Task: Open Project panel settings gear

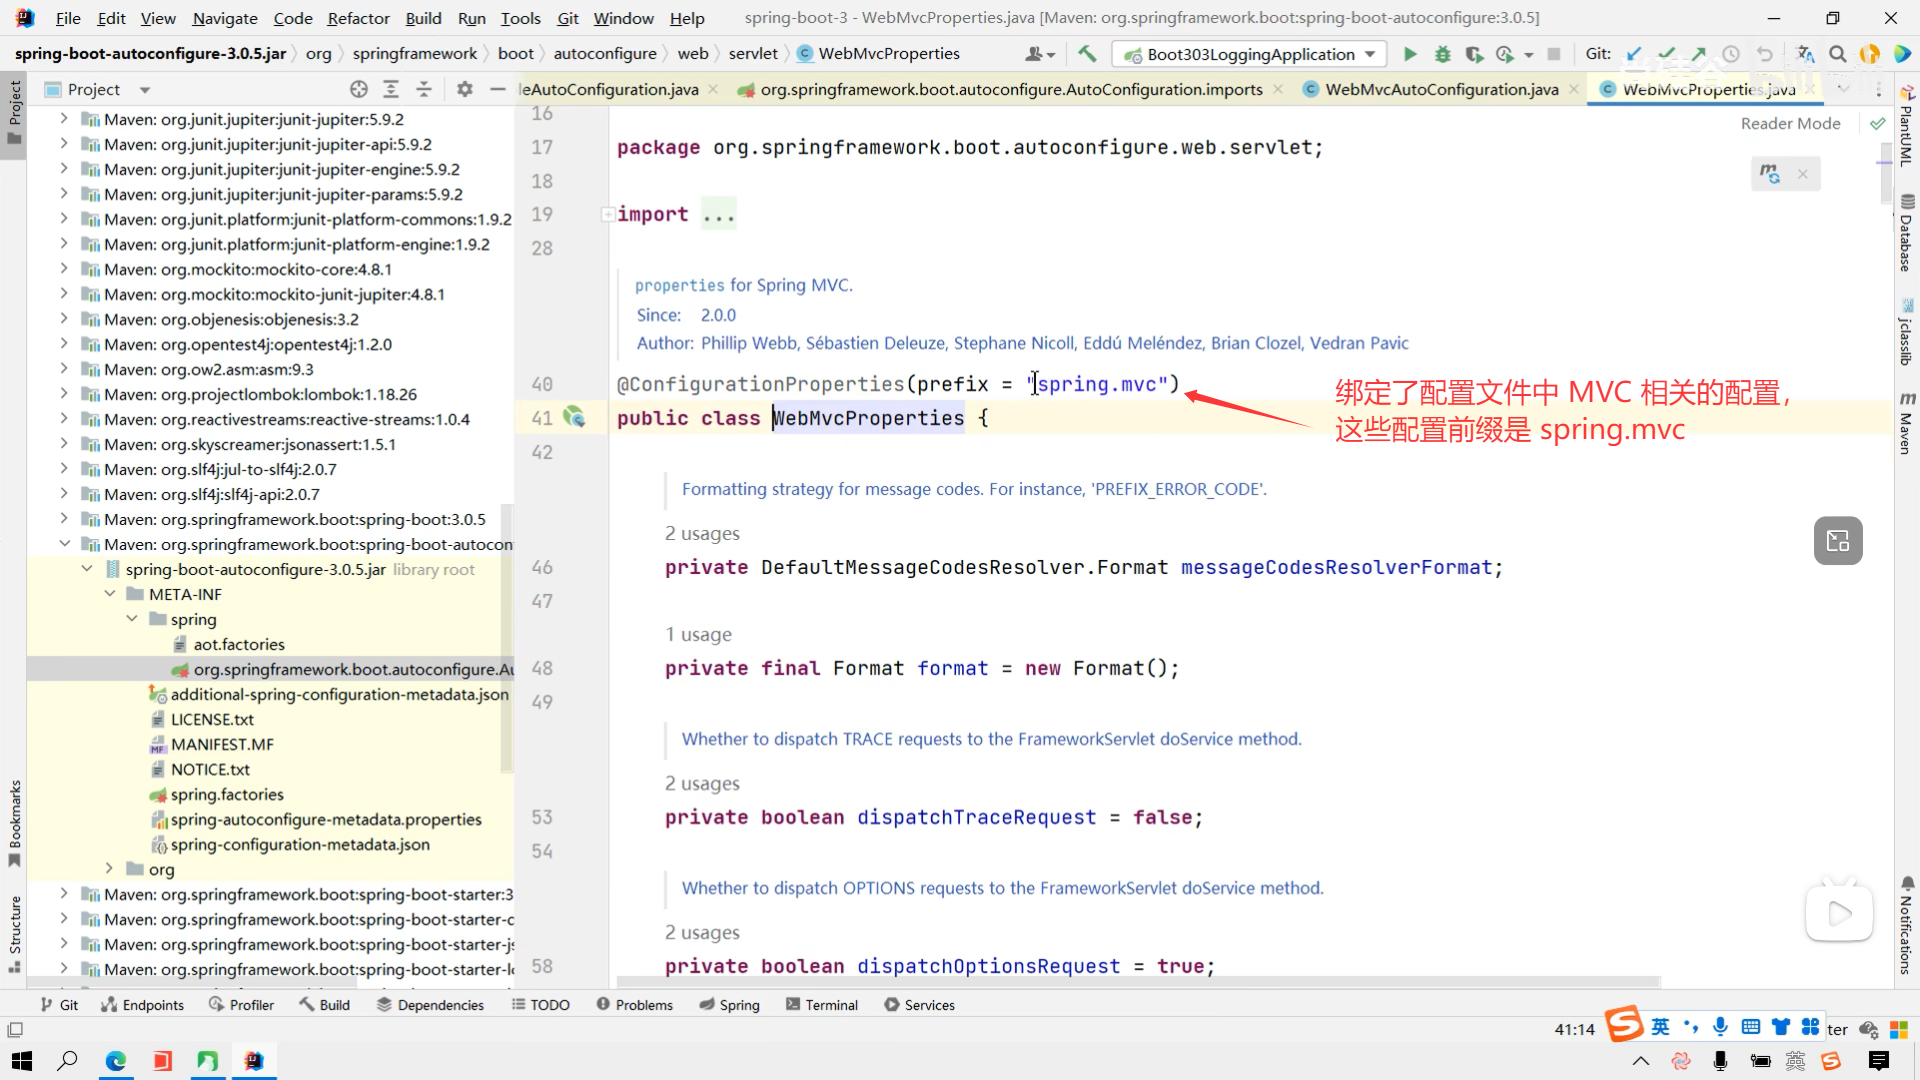Action: tap(464, 89)
